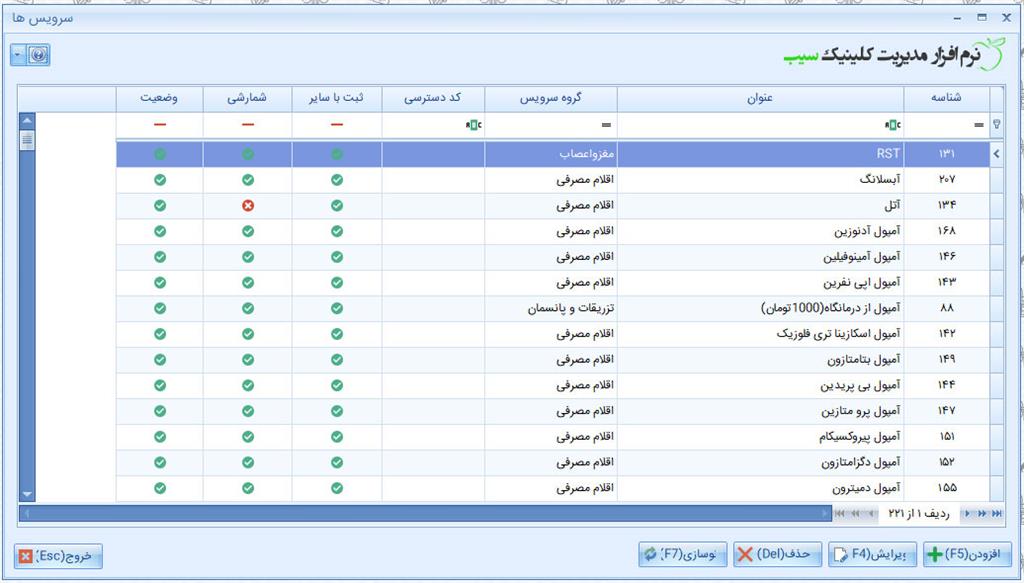Click the Refresh (نوسازی F7) arrows icon

coord(651,554)
